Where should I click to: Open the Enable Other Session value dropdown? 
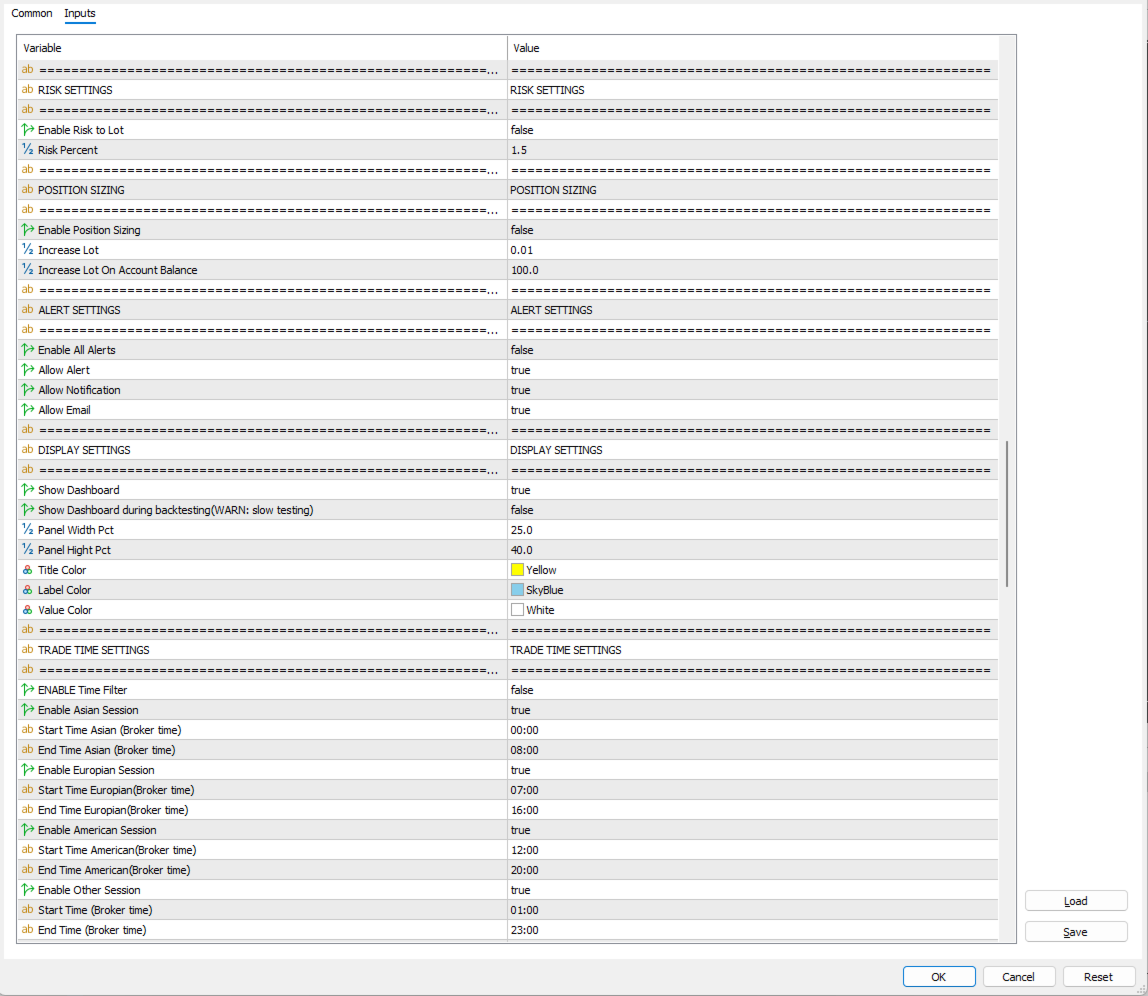coord(753,890)
